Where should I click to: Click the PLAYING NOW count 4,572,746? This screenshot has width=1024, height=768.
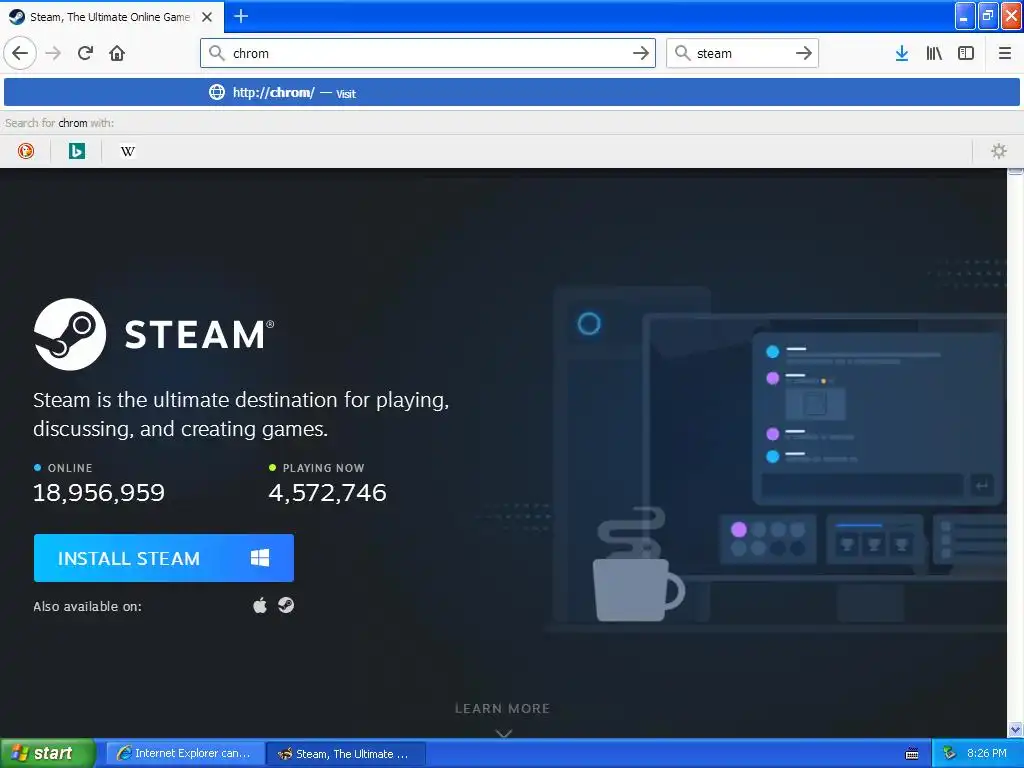tap(327, 492)
